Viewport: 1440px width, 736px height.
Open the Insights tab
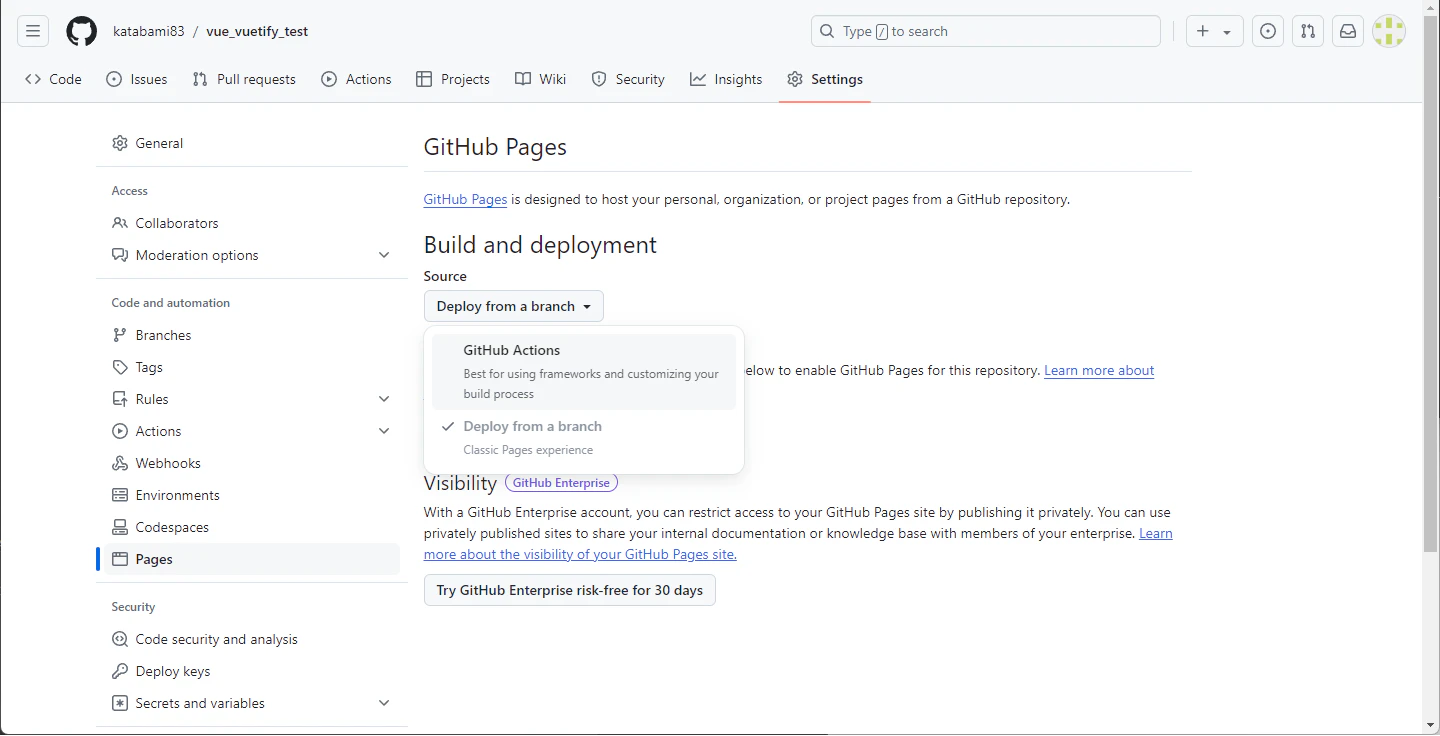point(727,79)
